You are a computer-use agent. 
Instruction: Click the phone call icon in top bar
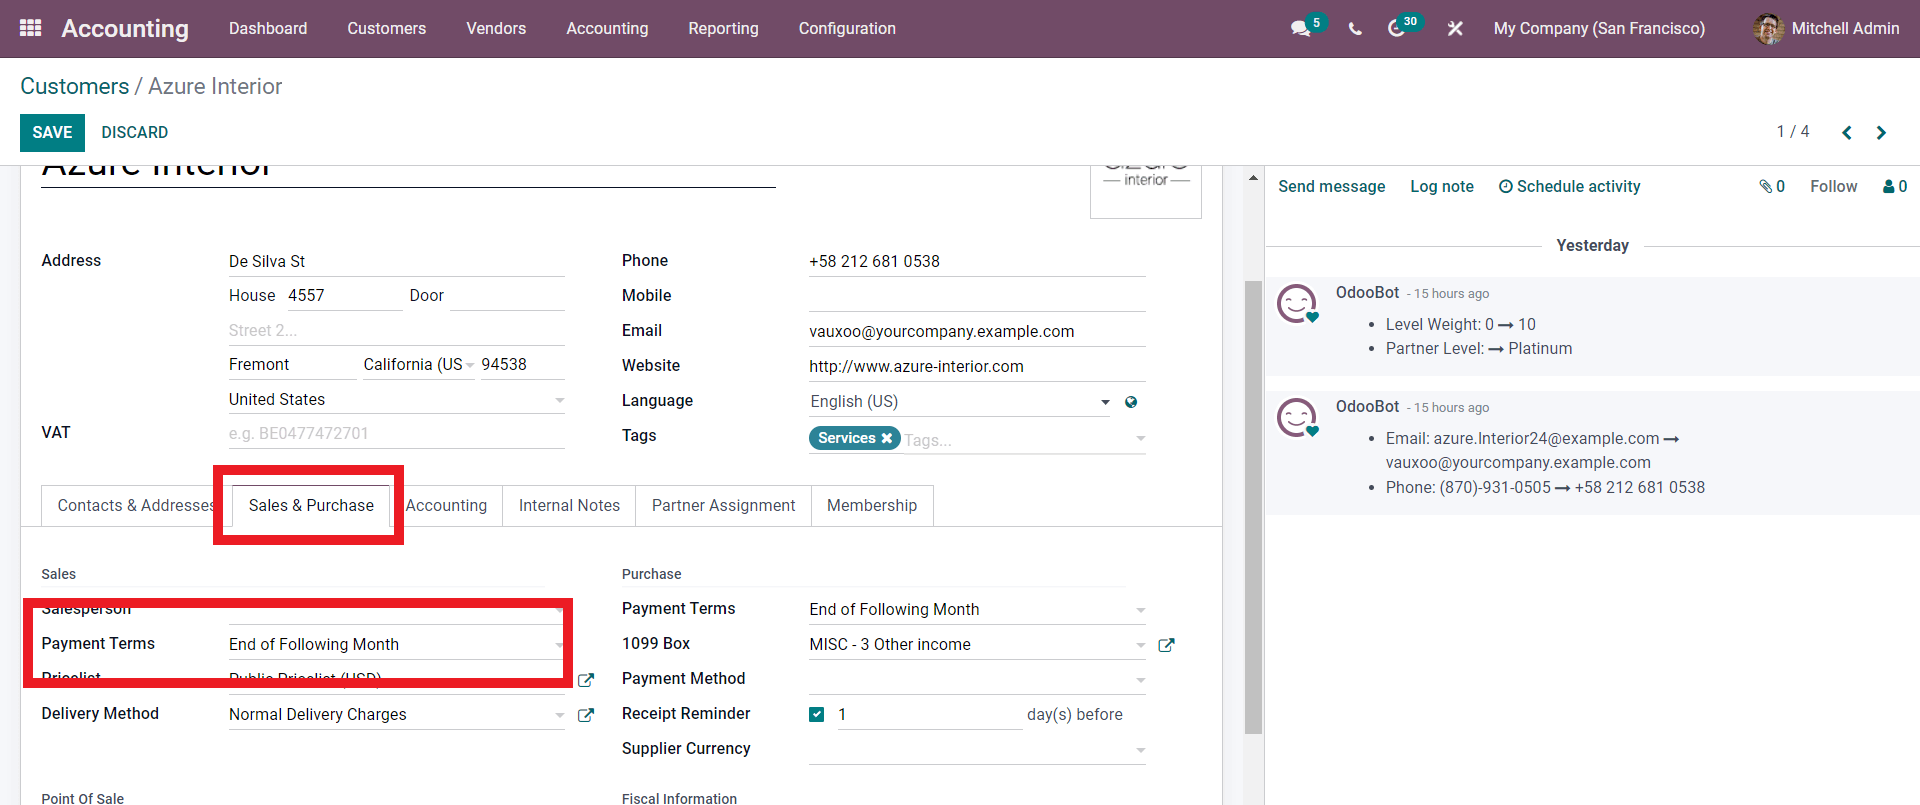1355,29
